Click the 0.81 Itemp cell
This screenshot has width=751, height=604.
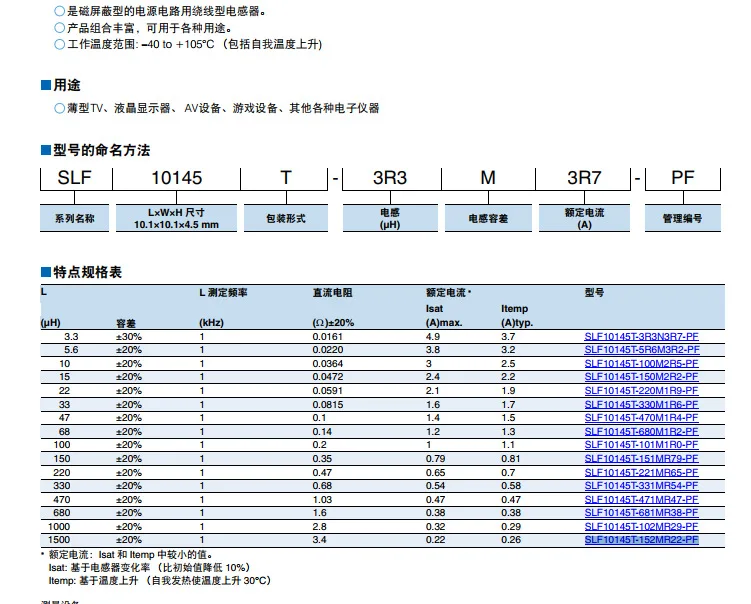tap(511, 459)
